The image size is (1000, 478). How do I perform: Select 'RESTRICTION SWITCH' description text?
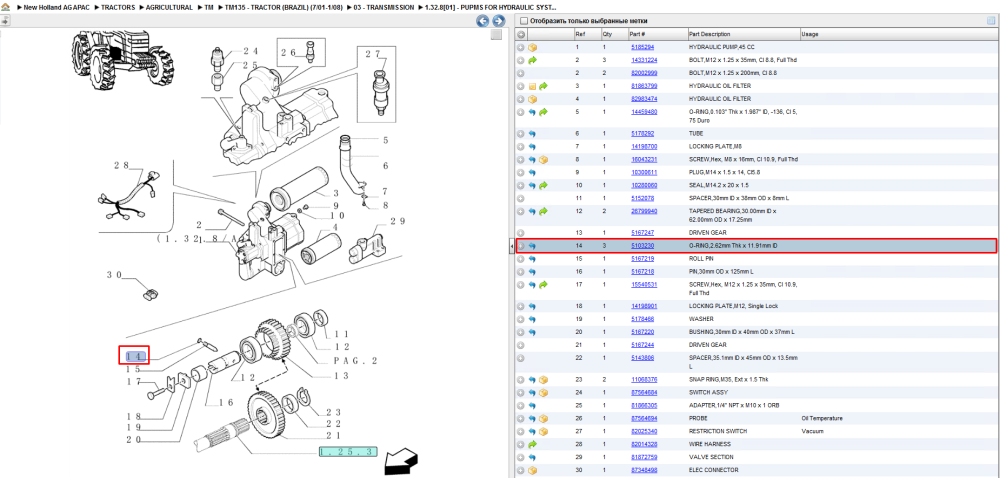coord(718,431)
